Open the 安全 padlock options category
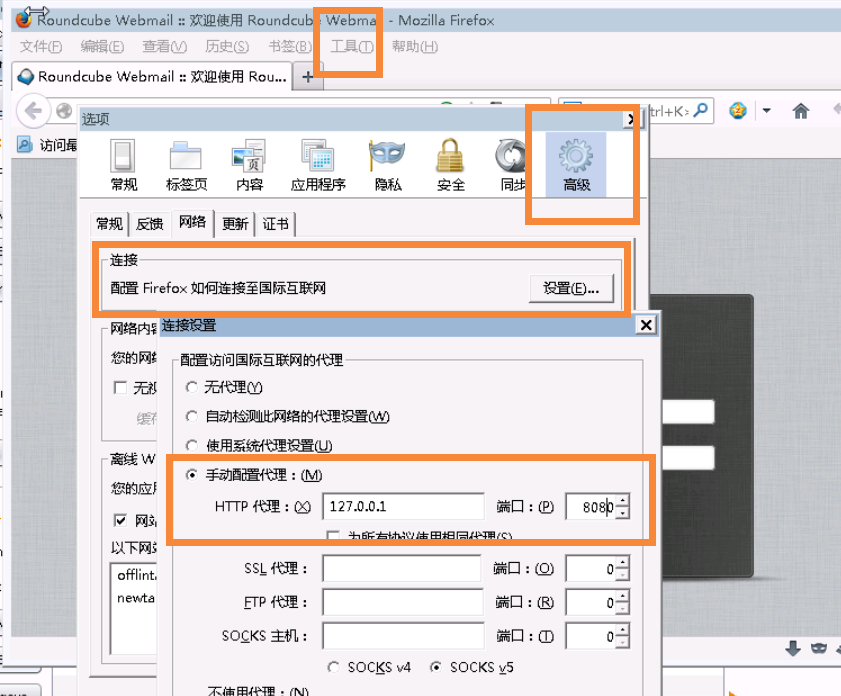 click(x=450, y=164)
